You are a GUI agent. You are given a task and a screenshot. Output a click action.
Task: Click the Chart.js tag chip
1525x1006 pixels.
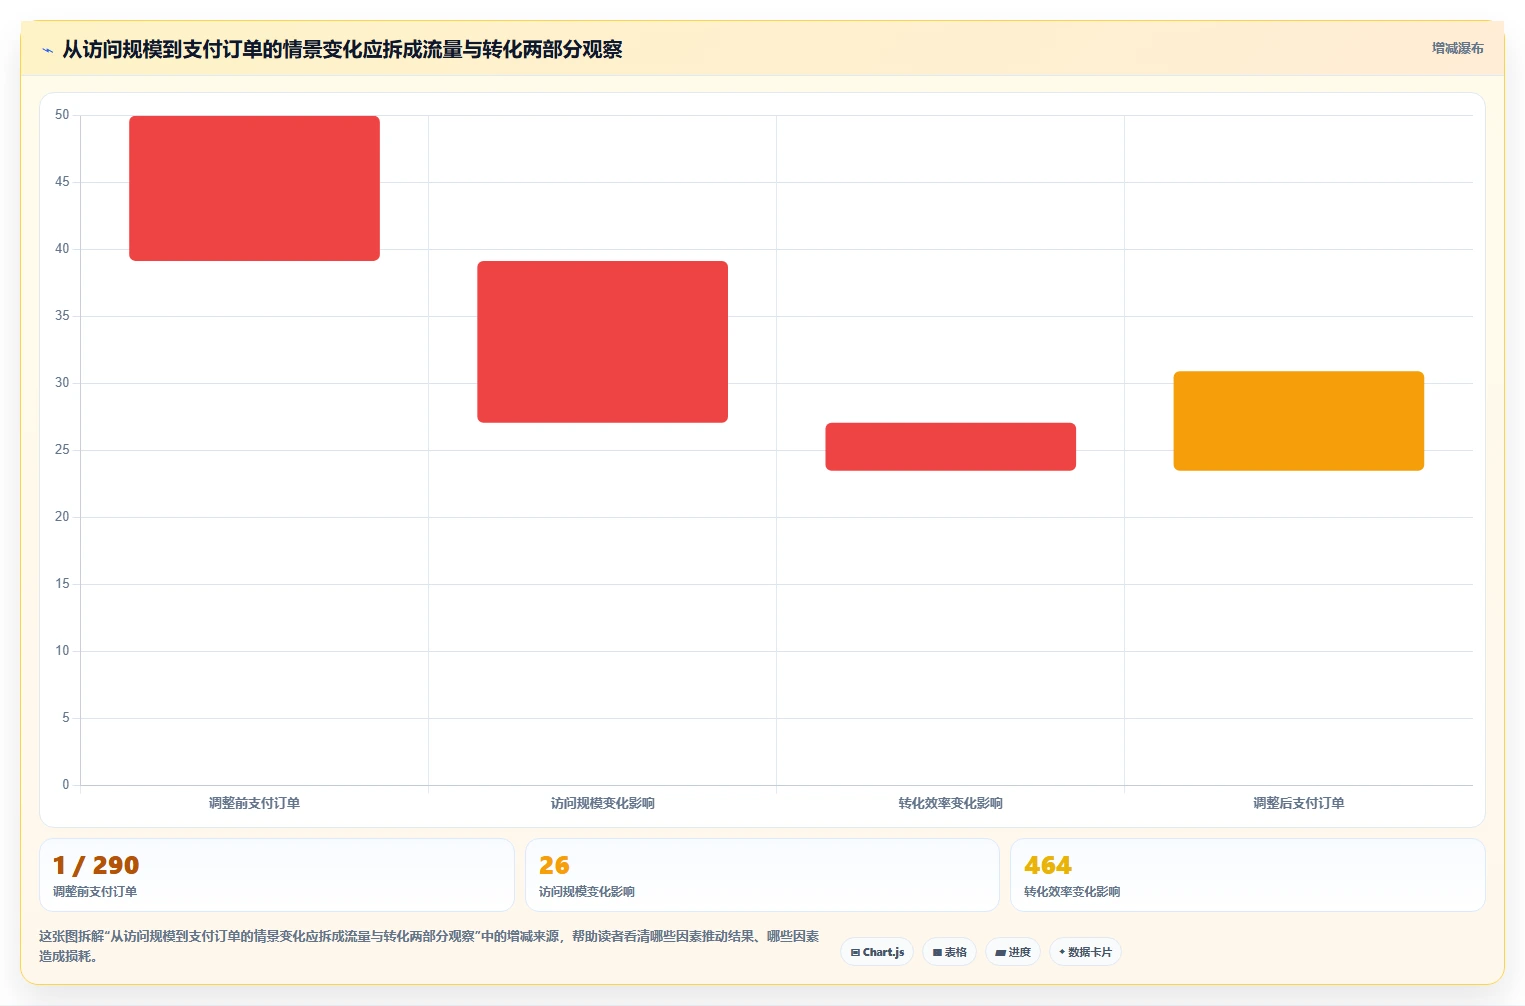tap(877, 952)
